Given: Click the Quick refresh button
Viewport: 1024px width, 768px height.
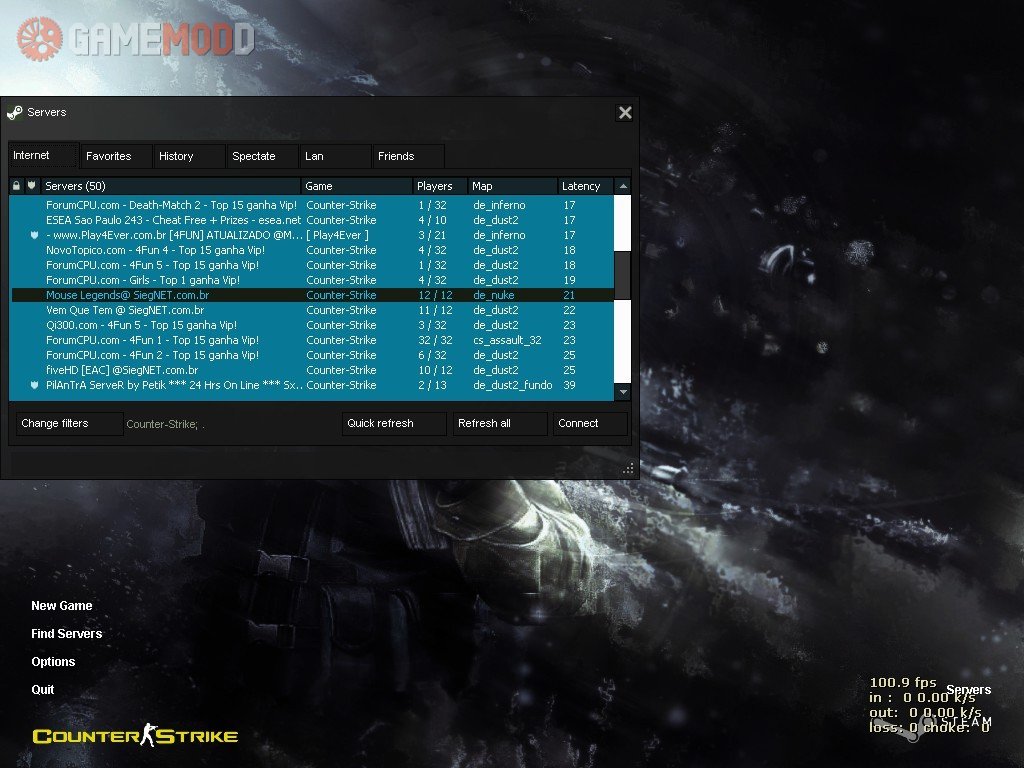Looking at the screenshot, I should coord(393,424).
